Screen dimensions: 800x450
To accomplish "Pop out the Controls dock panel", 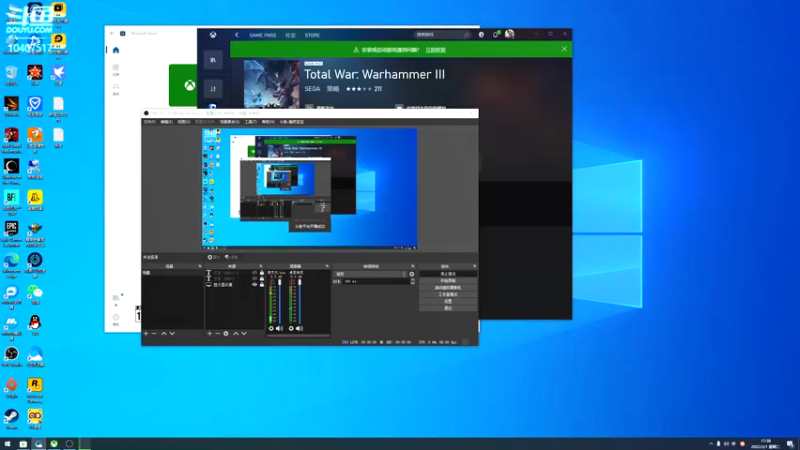I will 474,266.
